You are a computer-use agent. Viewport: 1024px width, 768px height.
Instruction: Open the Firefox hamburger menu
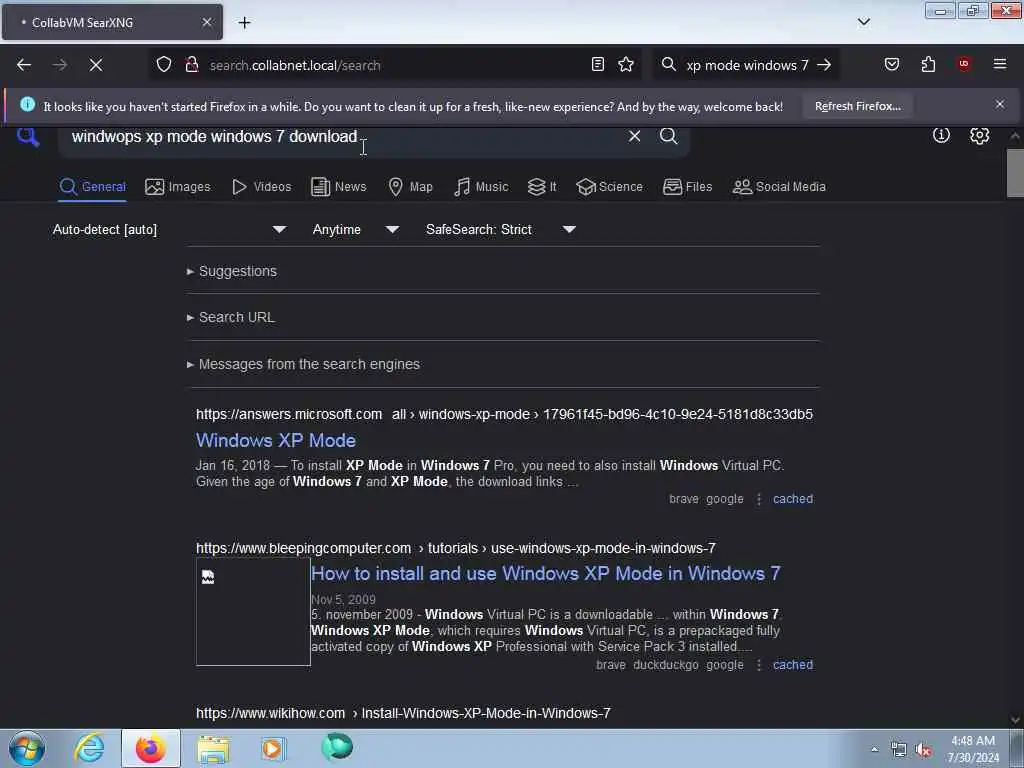pos(1000,64)
